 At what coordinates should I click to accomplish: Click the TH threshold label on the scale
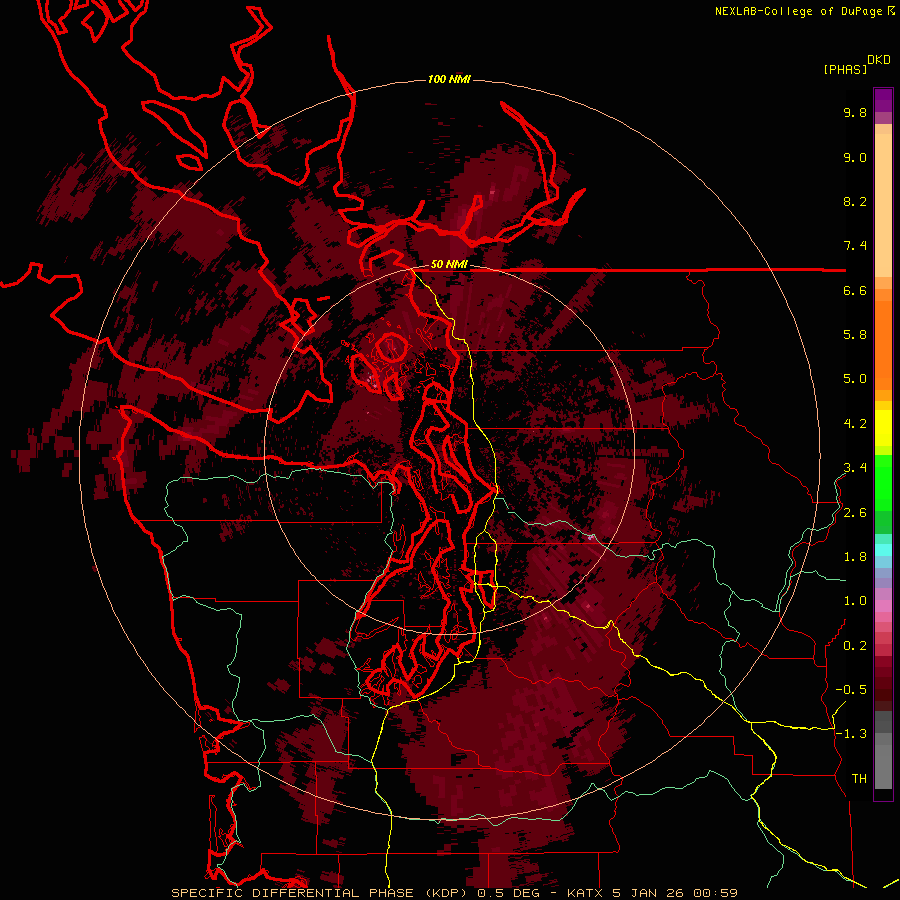click(x=859, y=778)
